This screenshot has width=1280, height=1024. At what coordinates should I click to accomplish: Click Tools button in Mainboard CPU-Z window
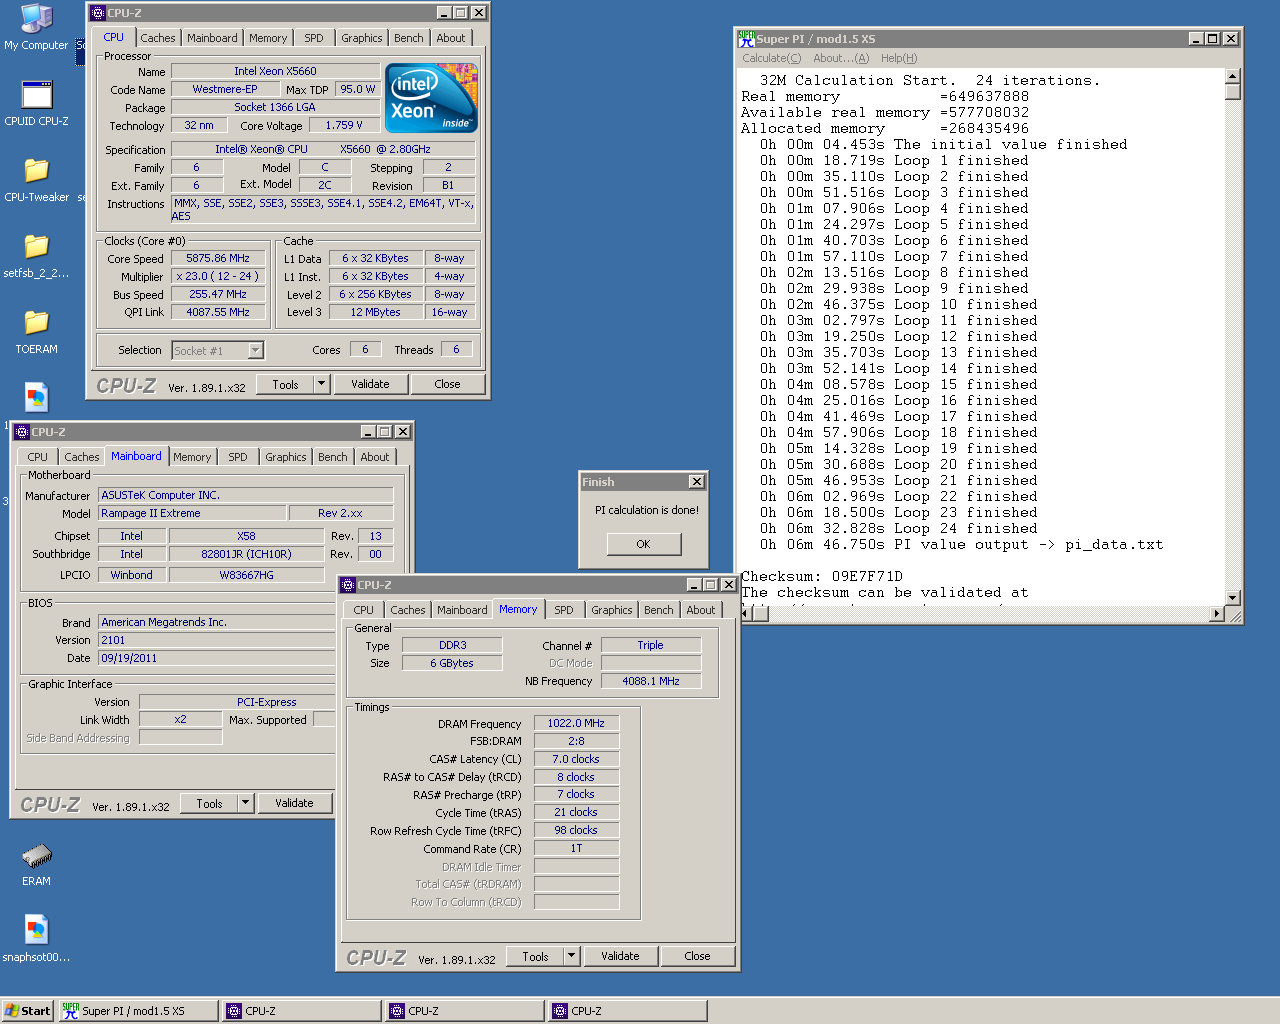tap(209, 803)
